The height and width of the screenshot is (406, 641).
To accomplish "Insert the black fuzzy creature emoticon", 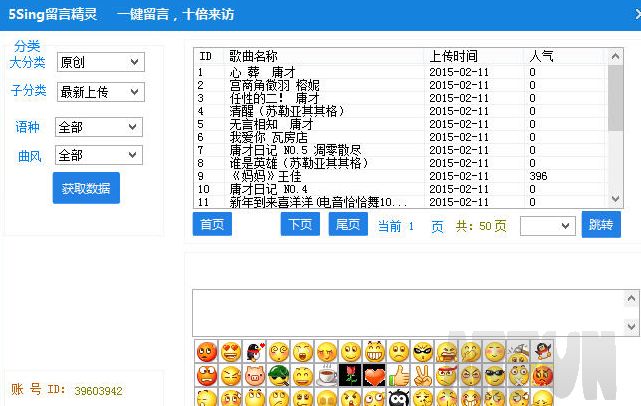I will [x=399, y=397].
